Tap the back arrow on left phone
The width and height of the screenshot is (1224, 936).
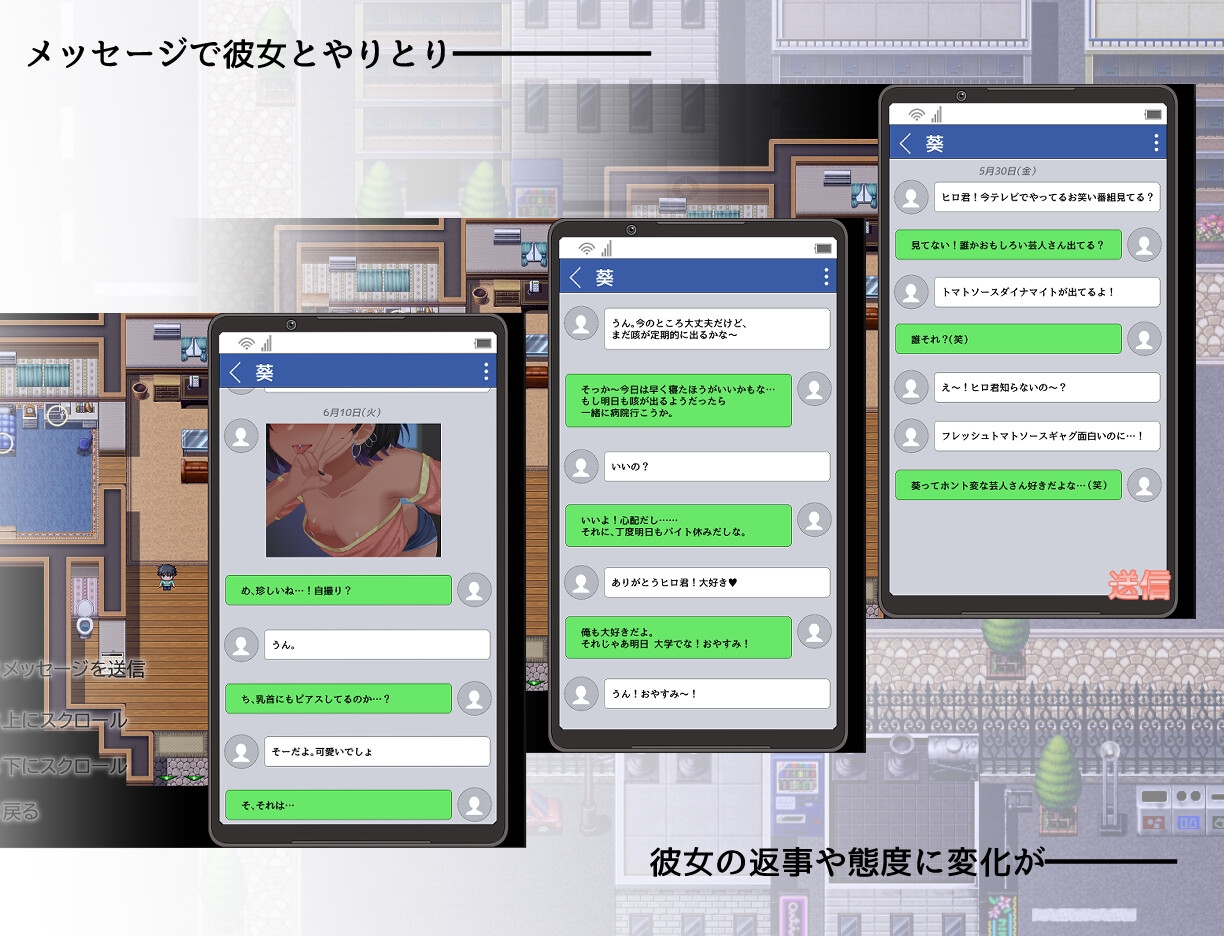pos(236,373)
